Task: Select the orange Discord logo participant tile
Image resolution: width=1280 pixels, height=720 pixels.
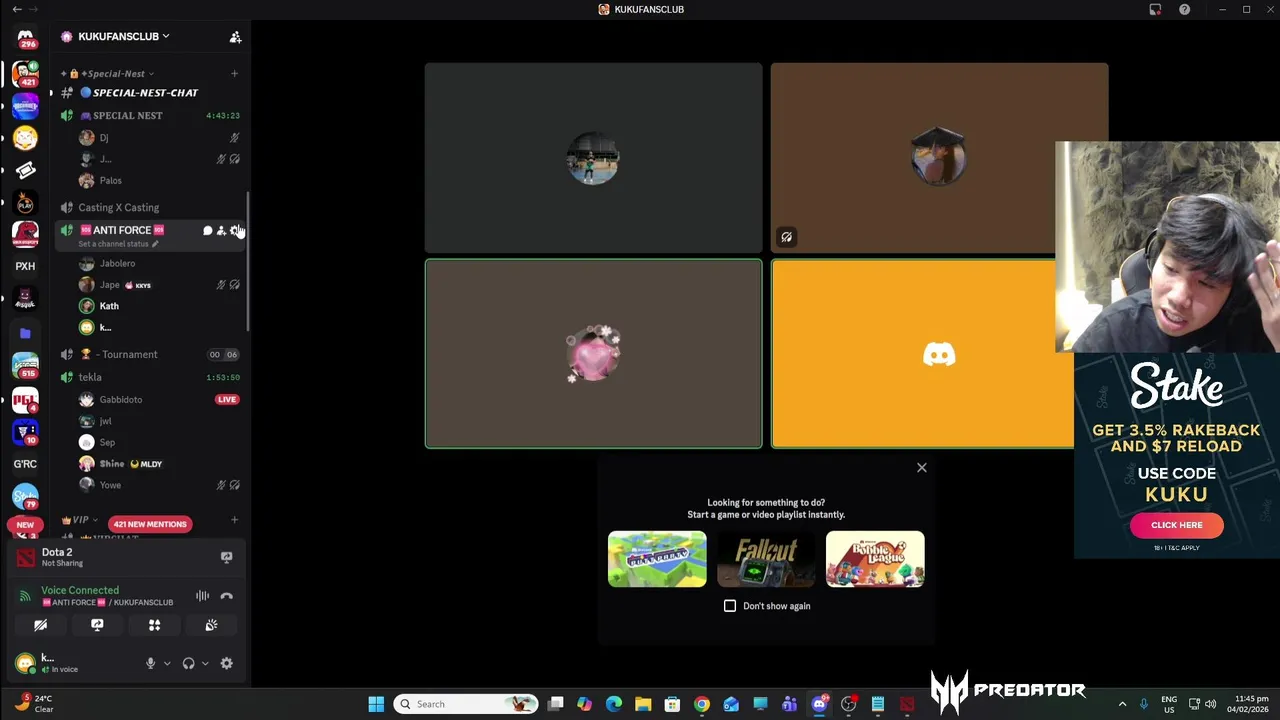Action: 922,354
